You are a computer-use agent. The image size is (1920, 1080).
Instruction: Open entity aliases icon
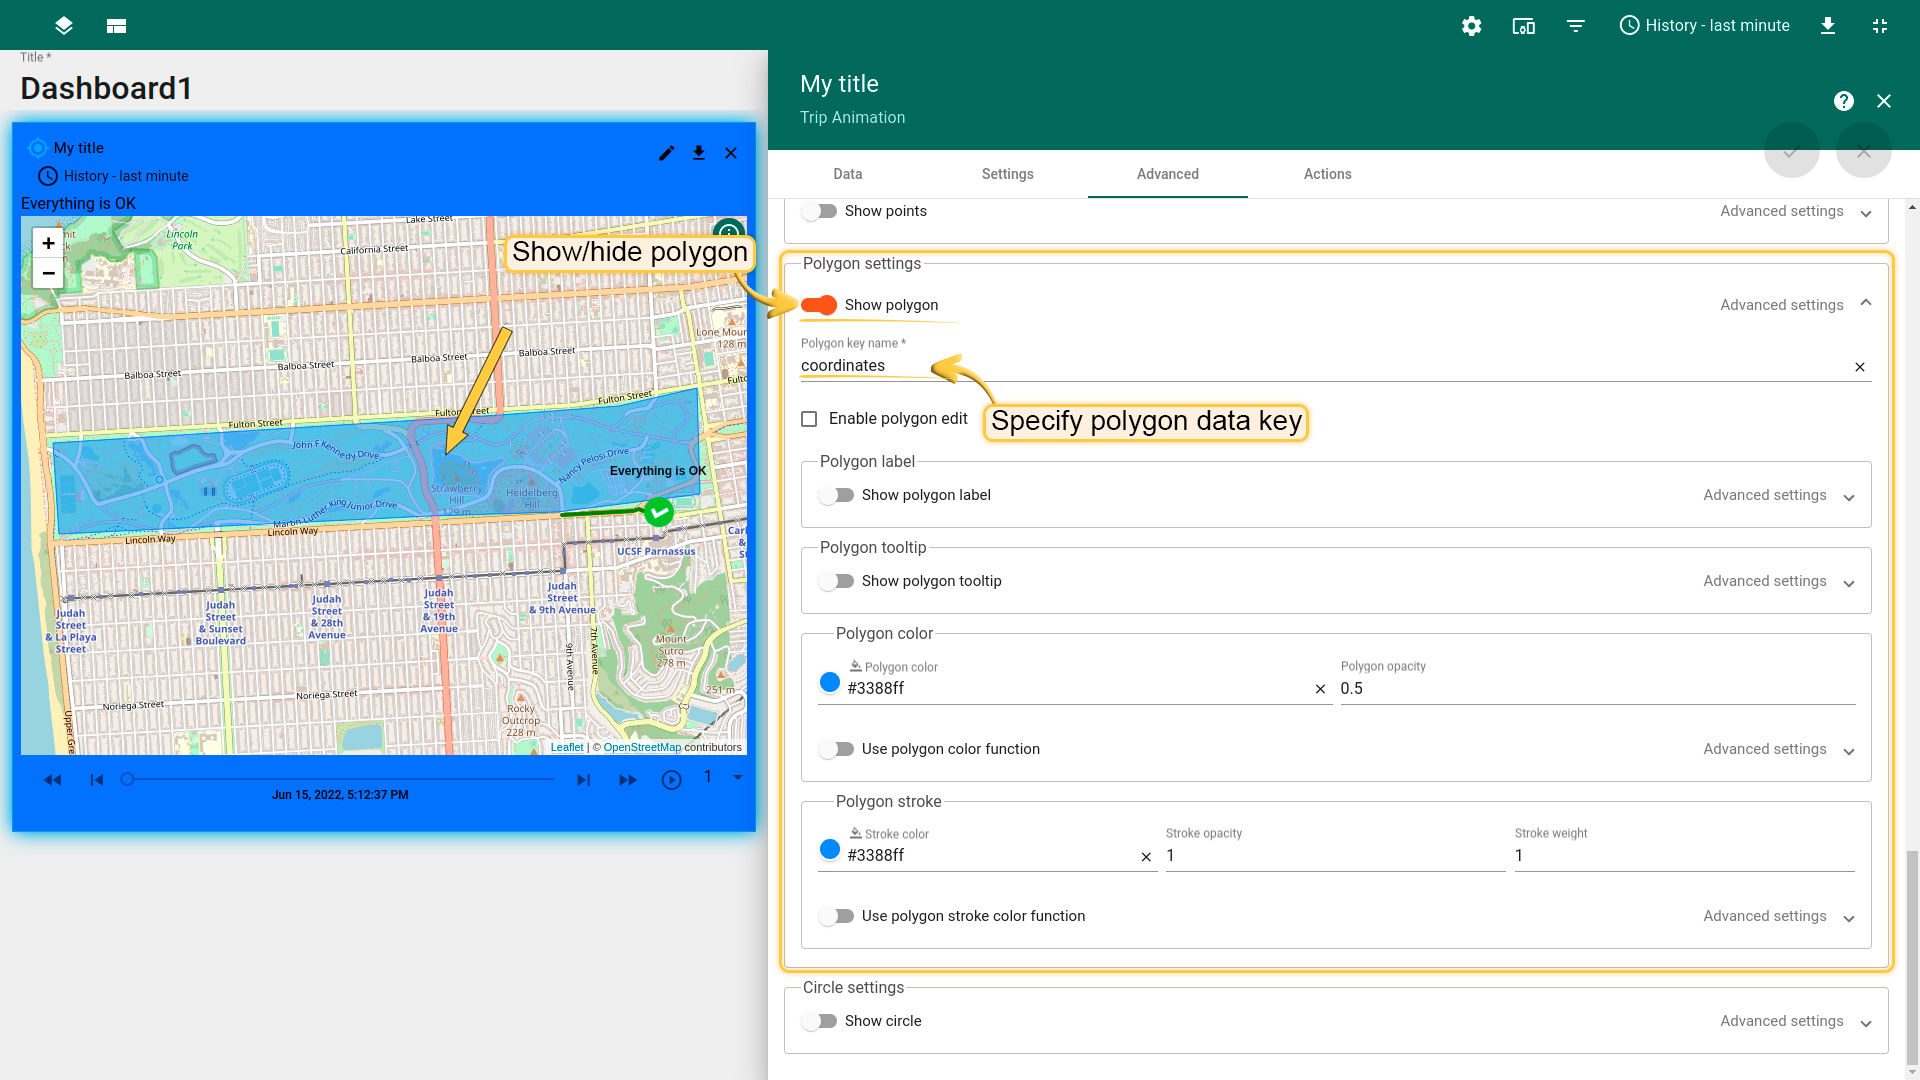1523,26
